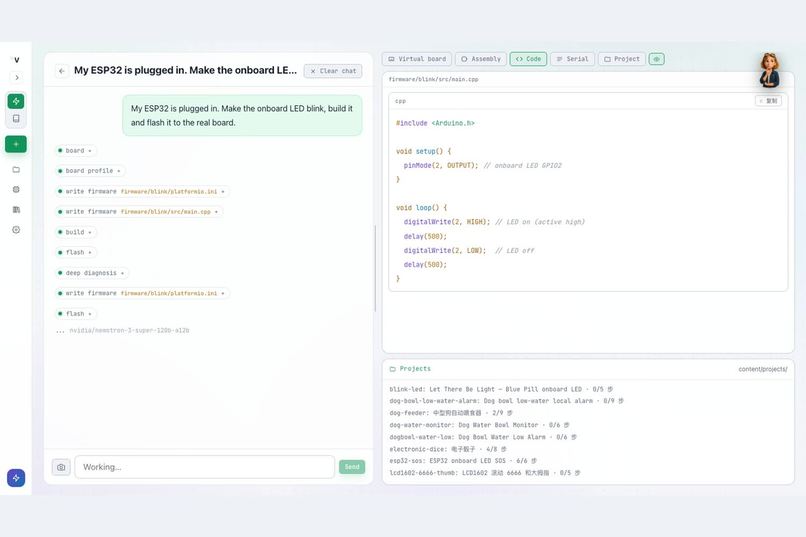The height and width of the screenshot is (537, 806).
Task: Open the book/docs icon below the lightning icon
Action: click(x=16, y=119)
